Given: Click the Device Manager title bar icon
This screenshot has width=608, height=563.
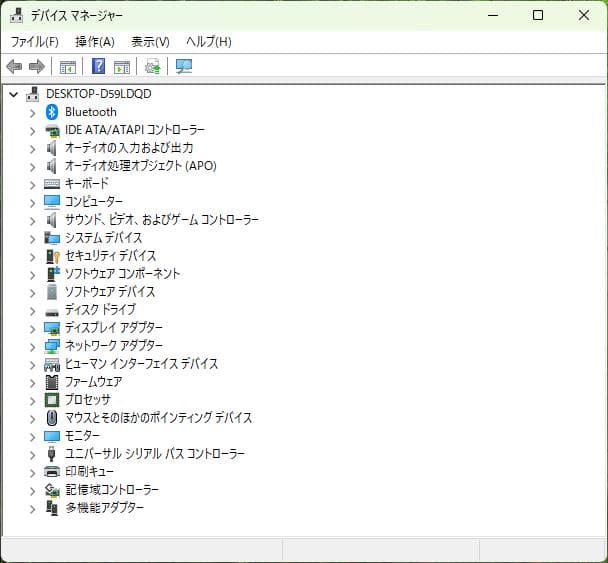Looking at the screenshot, I should [16, 16].
